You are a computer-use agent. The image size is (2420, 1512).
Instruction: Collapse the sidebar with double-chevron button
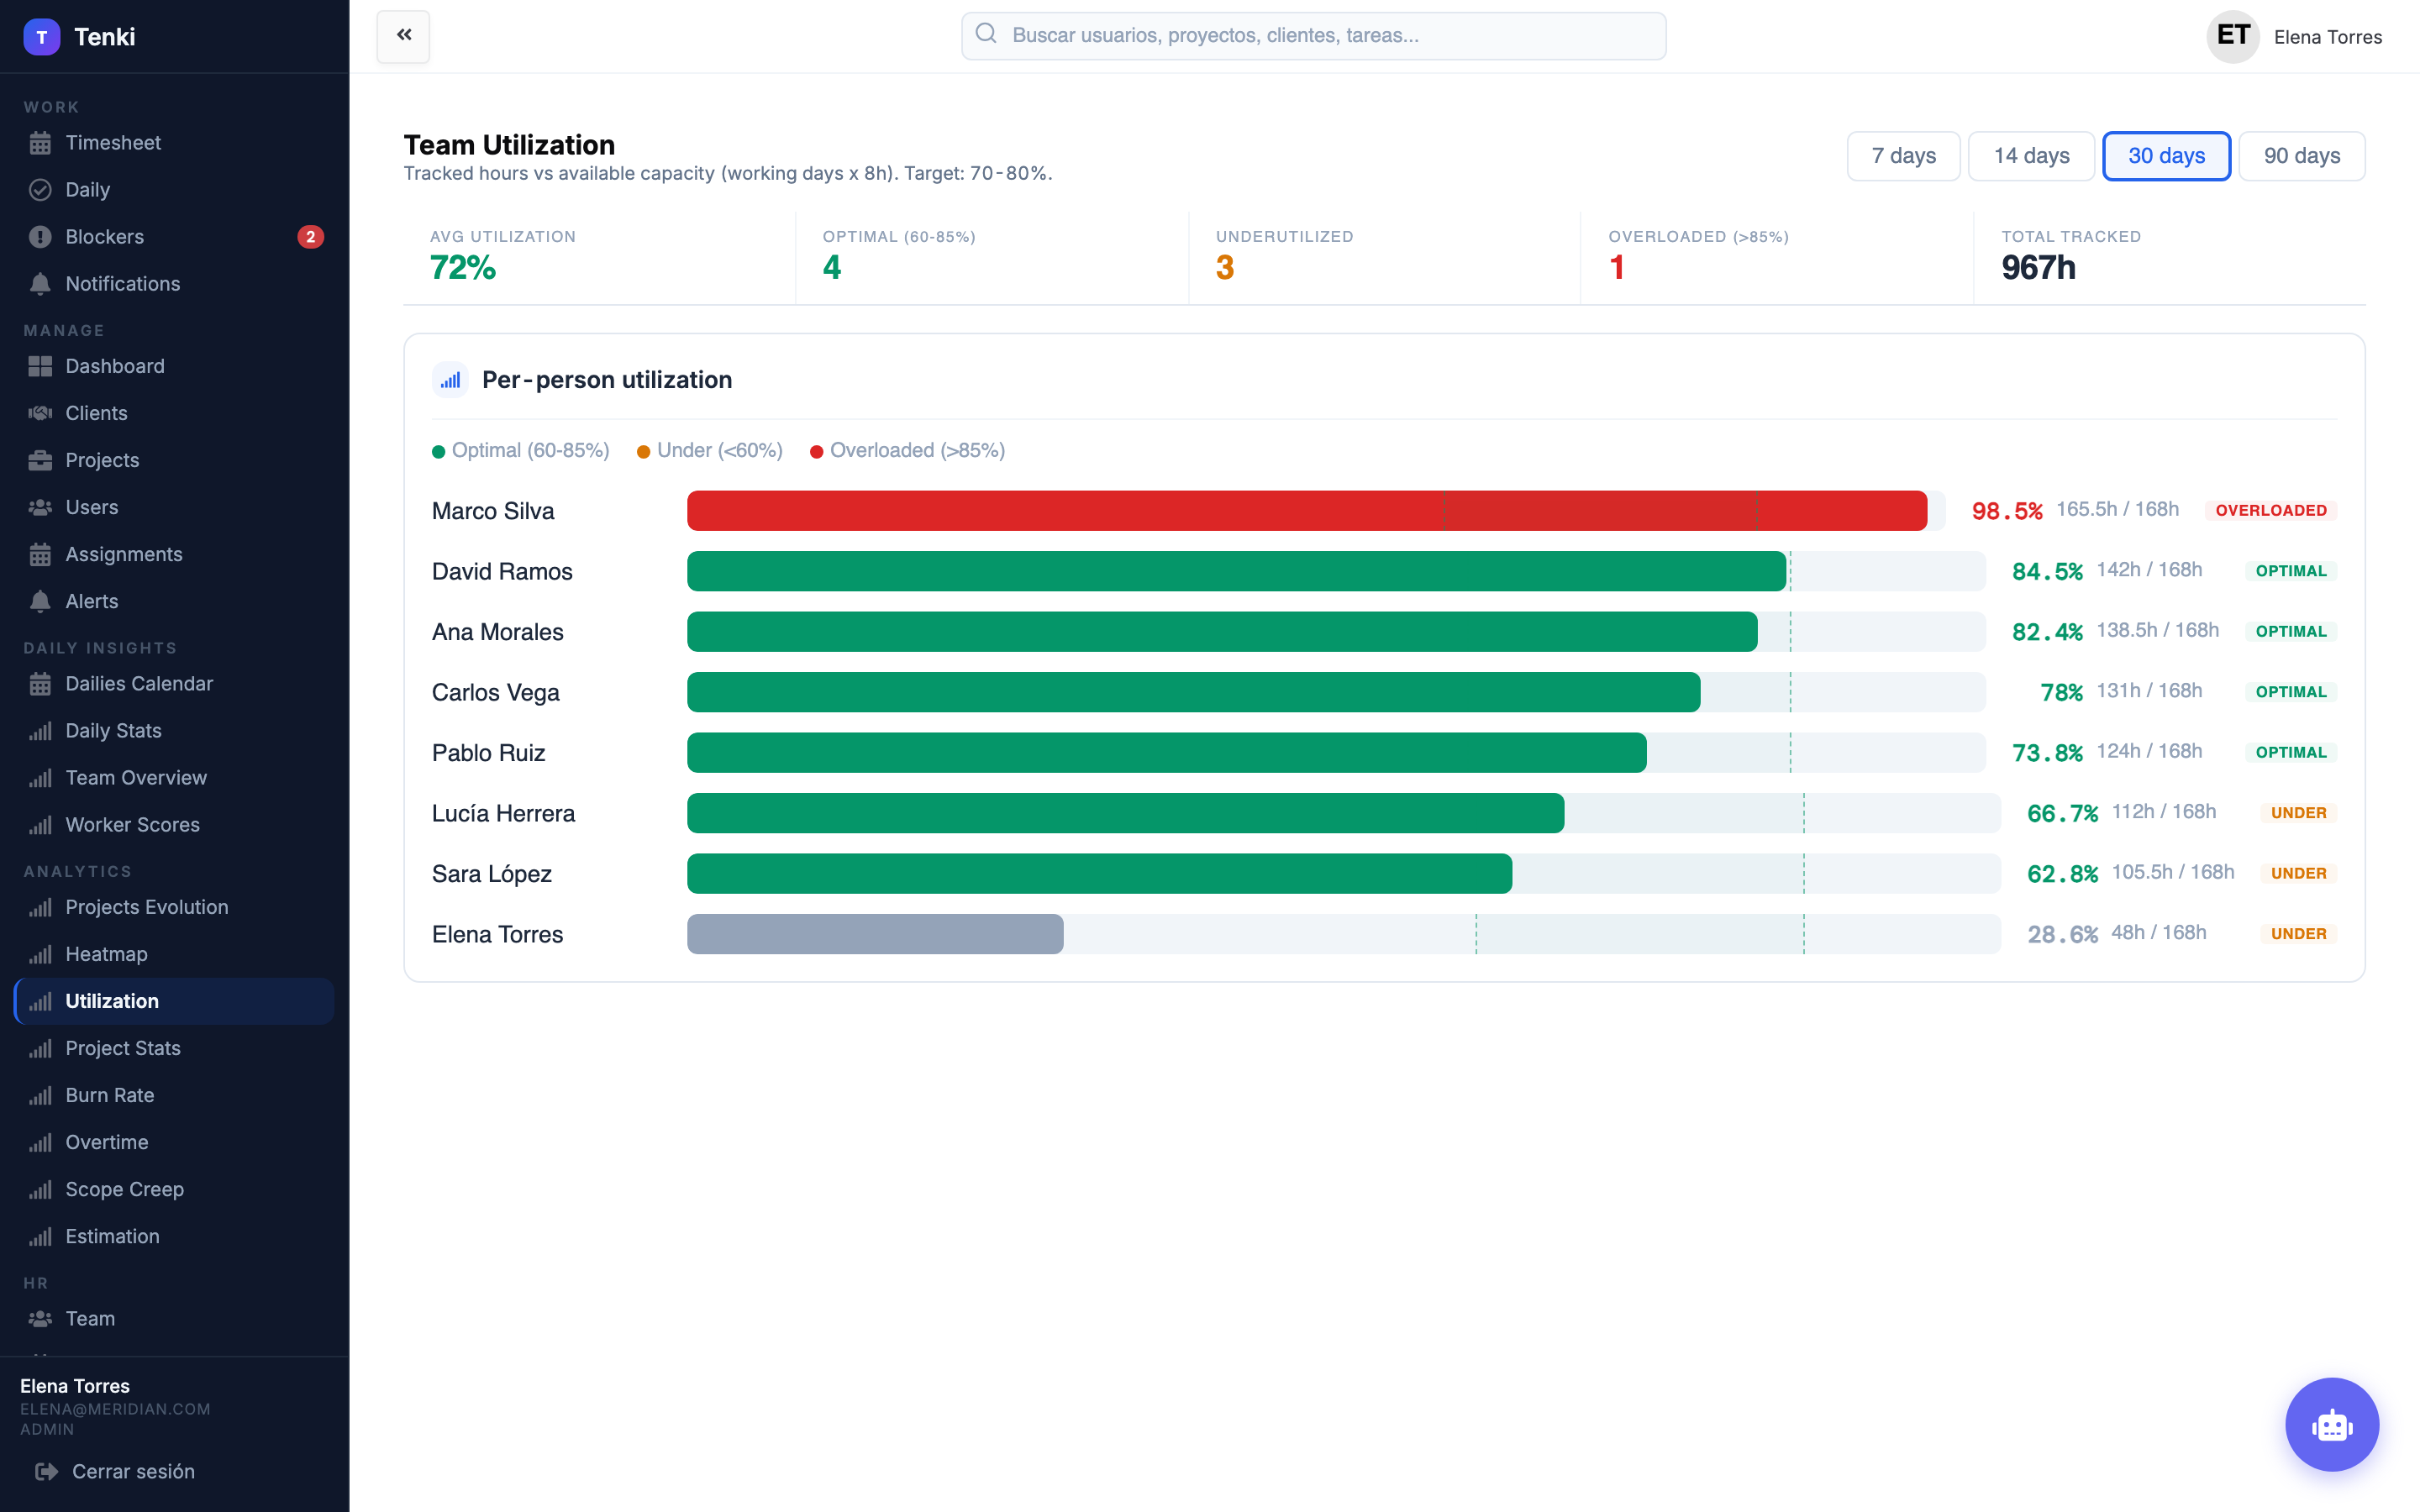point(403,36)
